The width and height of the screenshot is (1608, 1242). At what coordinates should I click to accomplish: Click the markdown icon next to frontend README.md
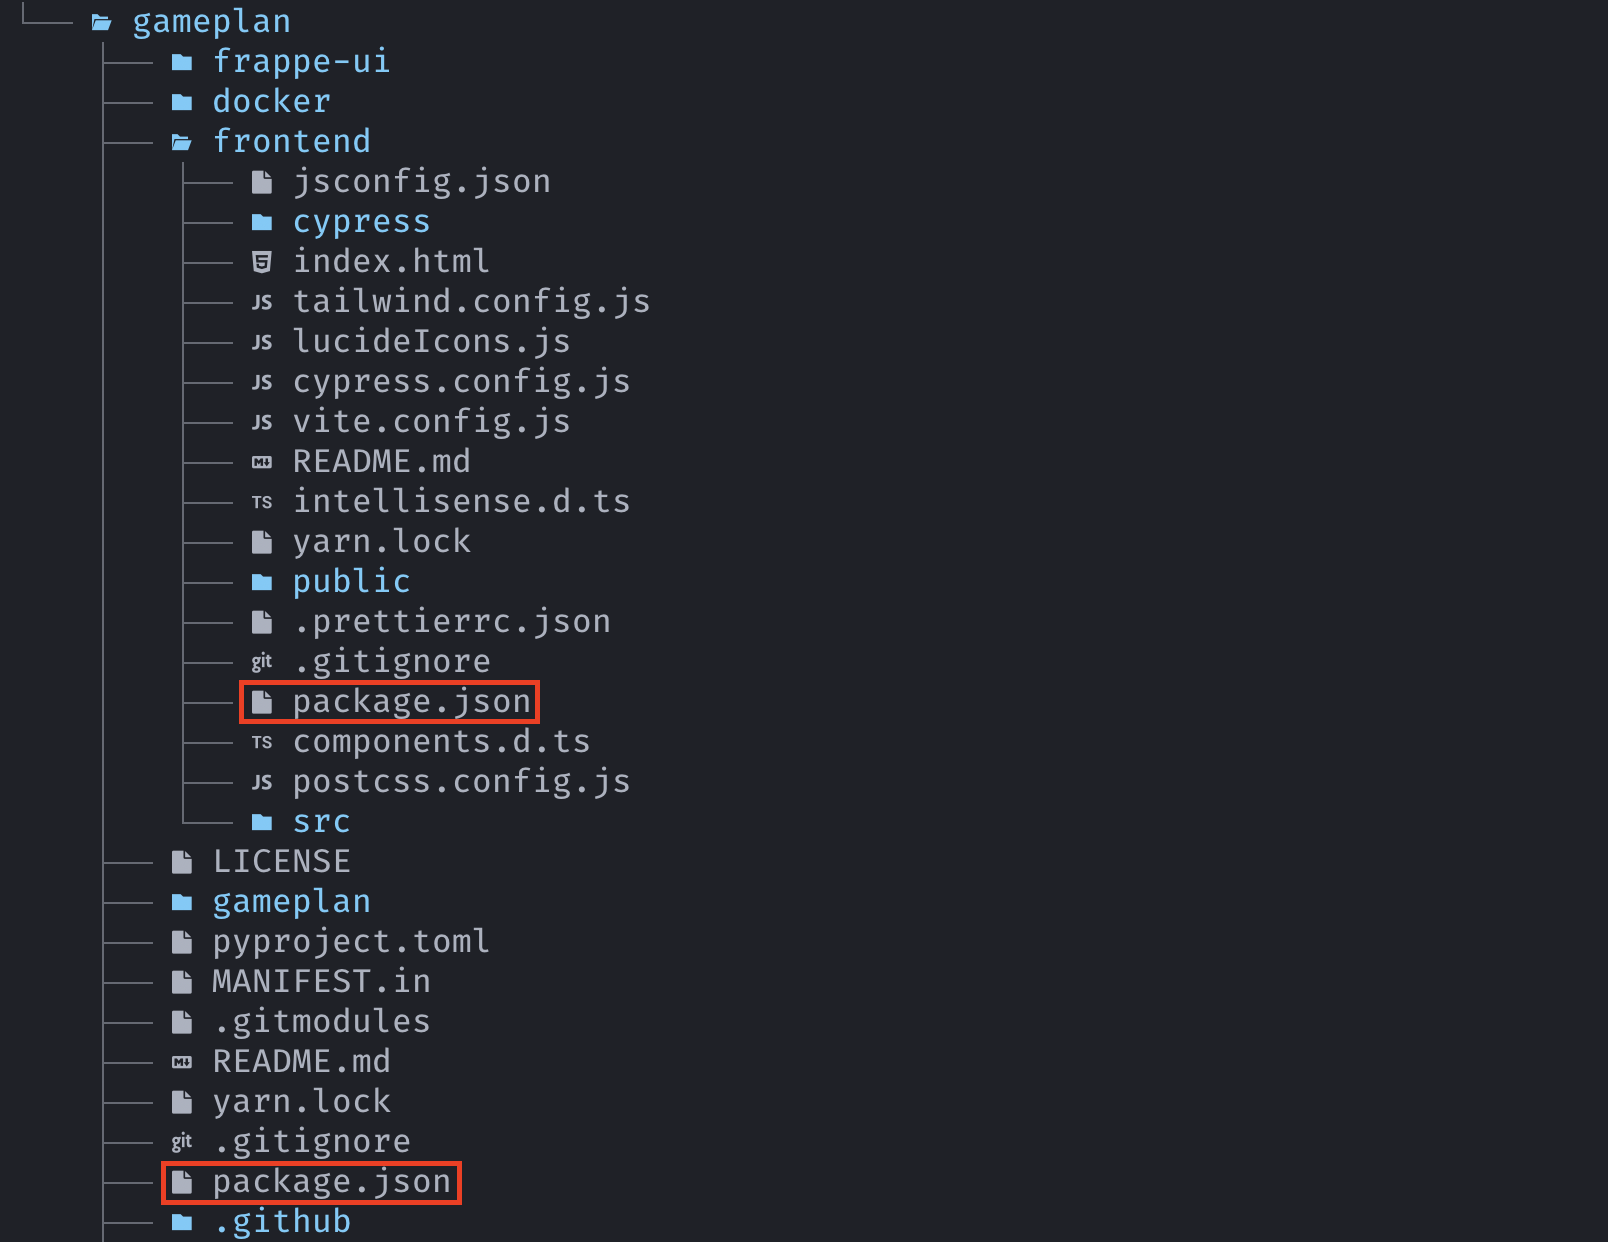[x=262, y=462]
